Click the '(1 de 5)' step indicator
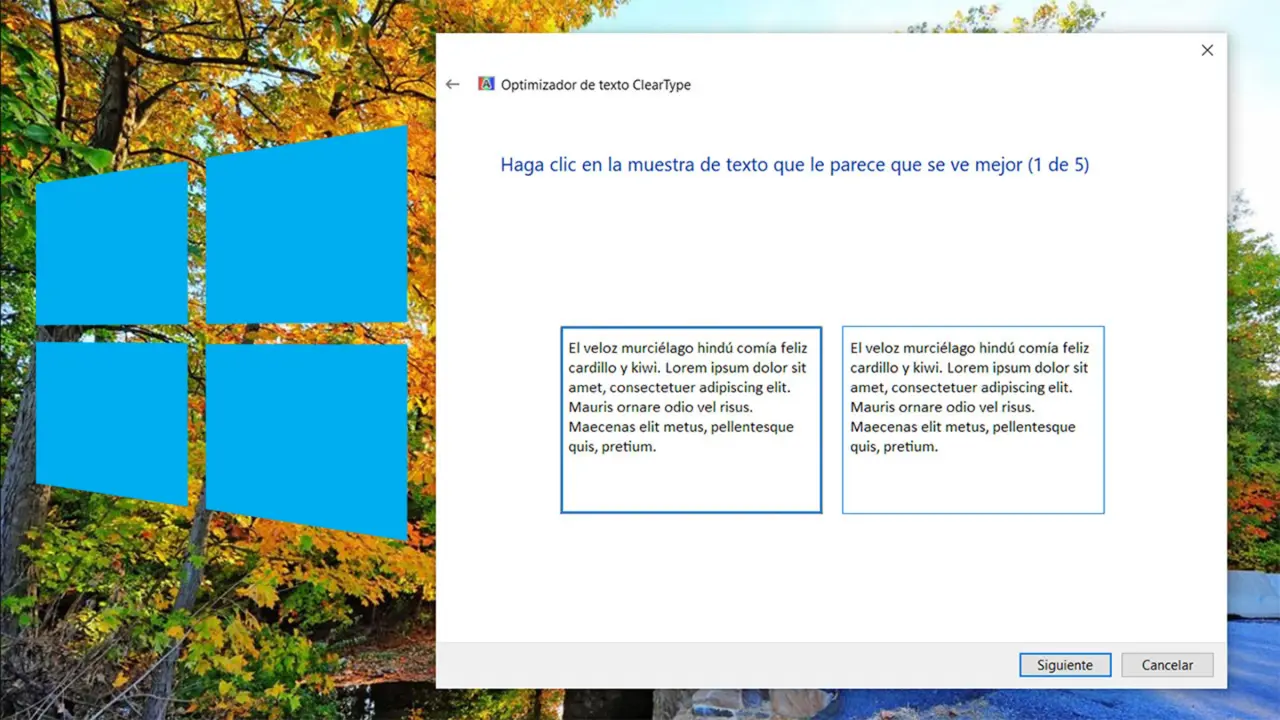 pos(1058,165)
